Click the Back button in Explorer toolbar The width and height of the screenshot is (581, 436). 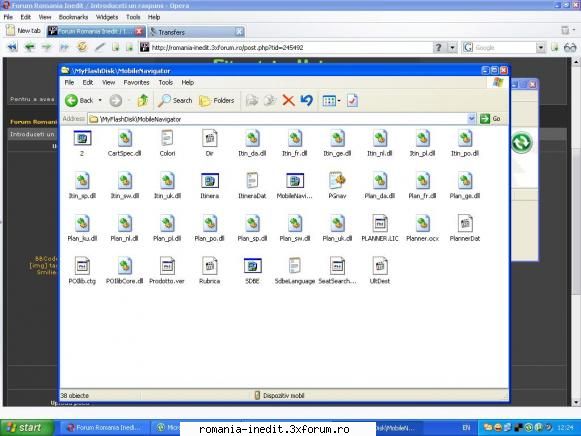79,100
